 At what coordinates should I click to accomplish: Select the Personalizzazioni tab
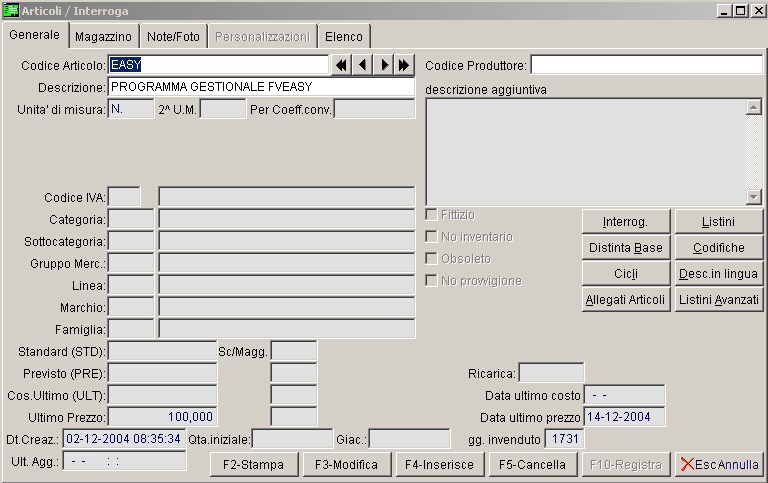point(263,37)
